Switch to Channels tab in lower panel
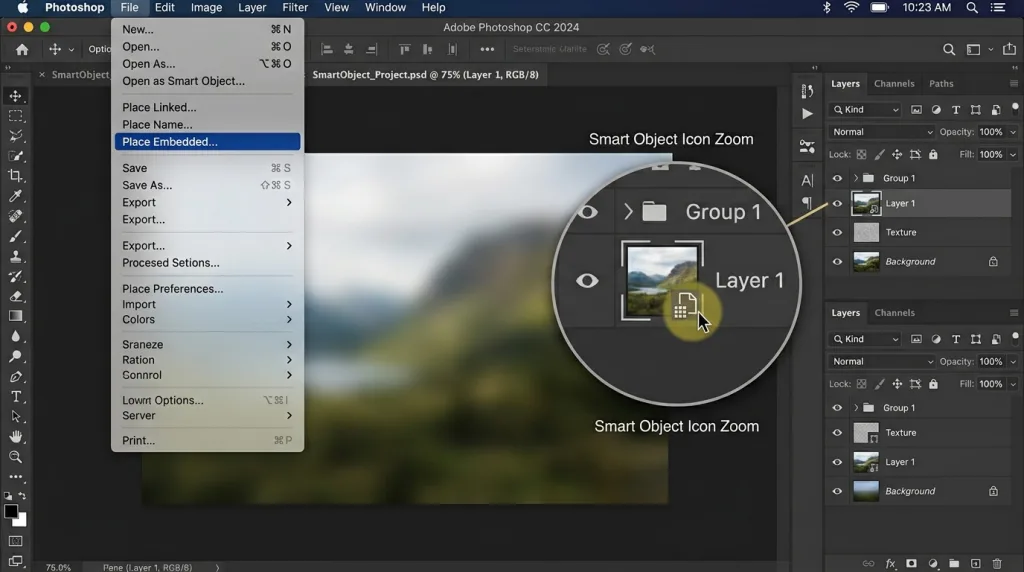 [x=895, y=313]
